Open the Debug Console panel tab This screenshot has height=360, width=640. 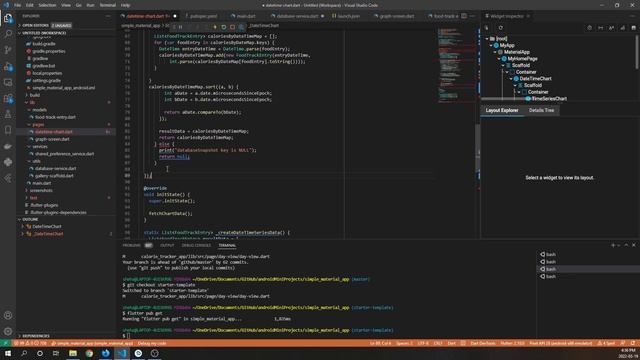point(196,245)
